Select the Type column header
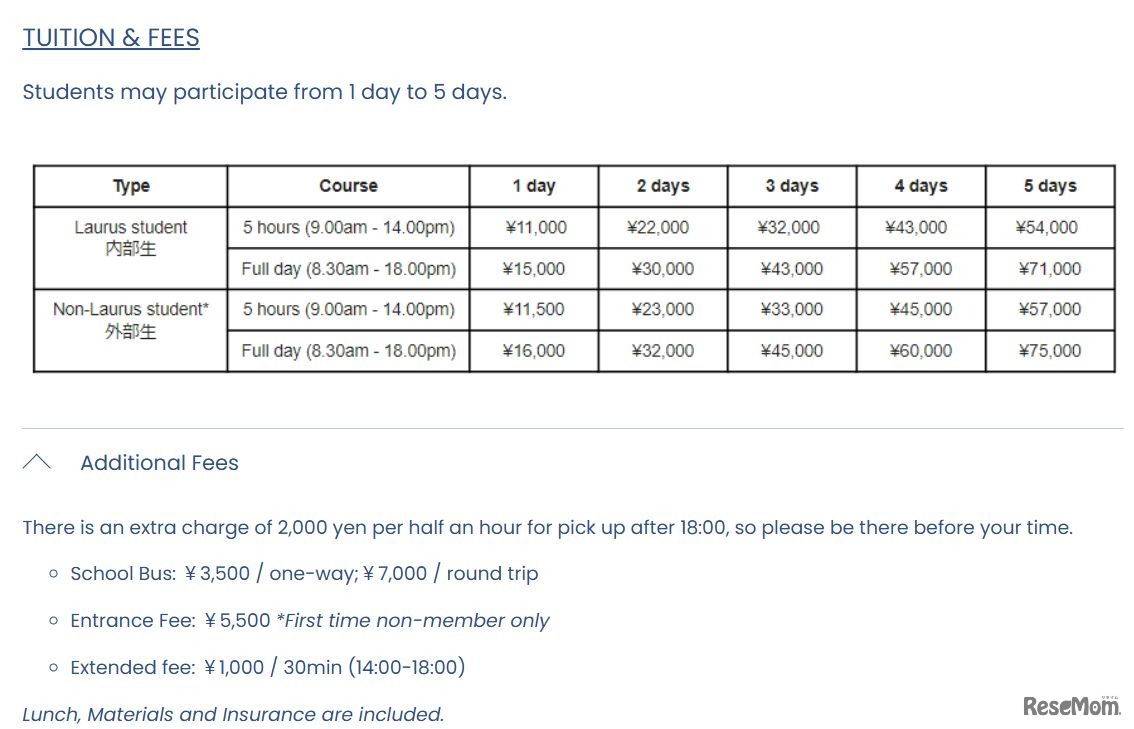Image resolution: width=1134 pixels, height=729 pixels. click(x=131, y=186)
